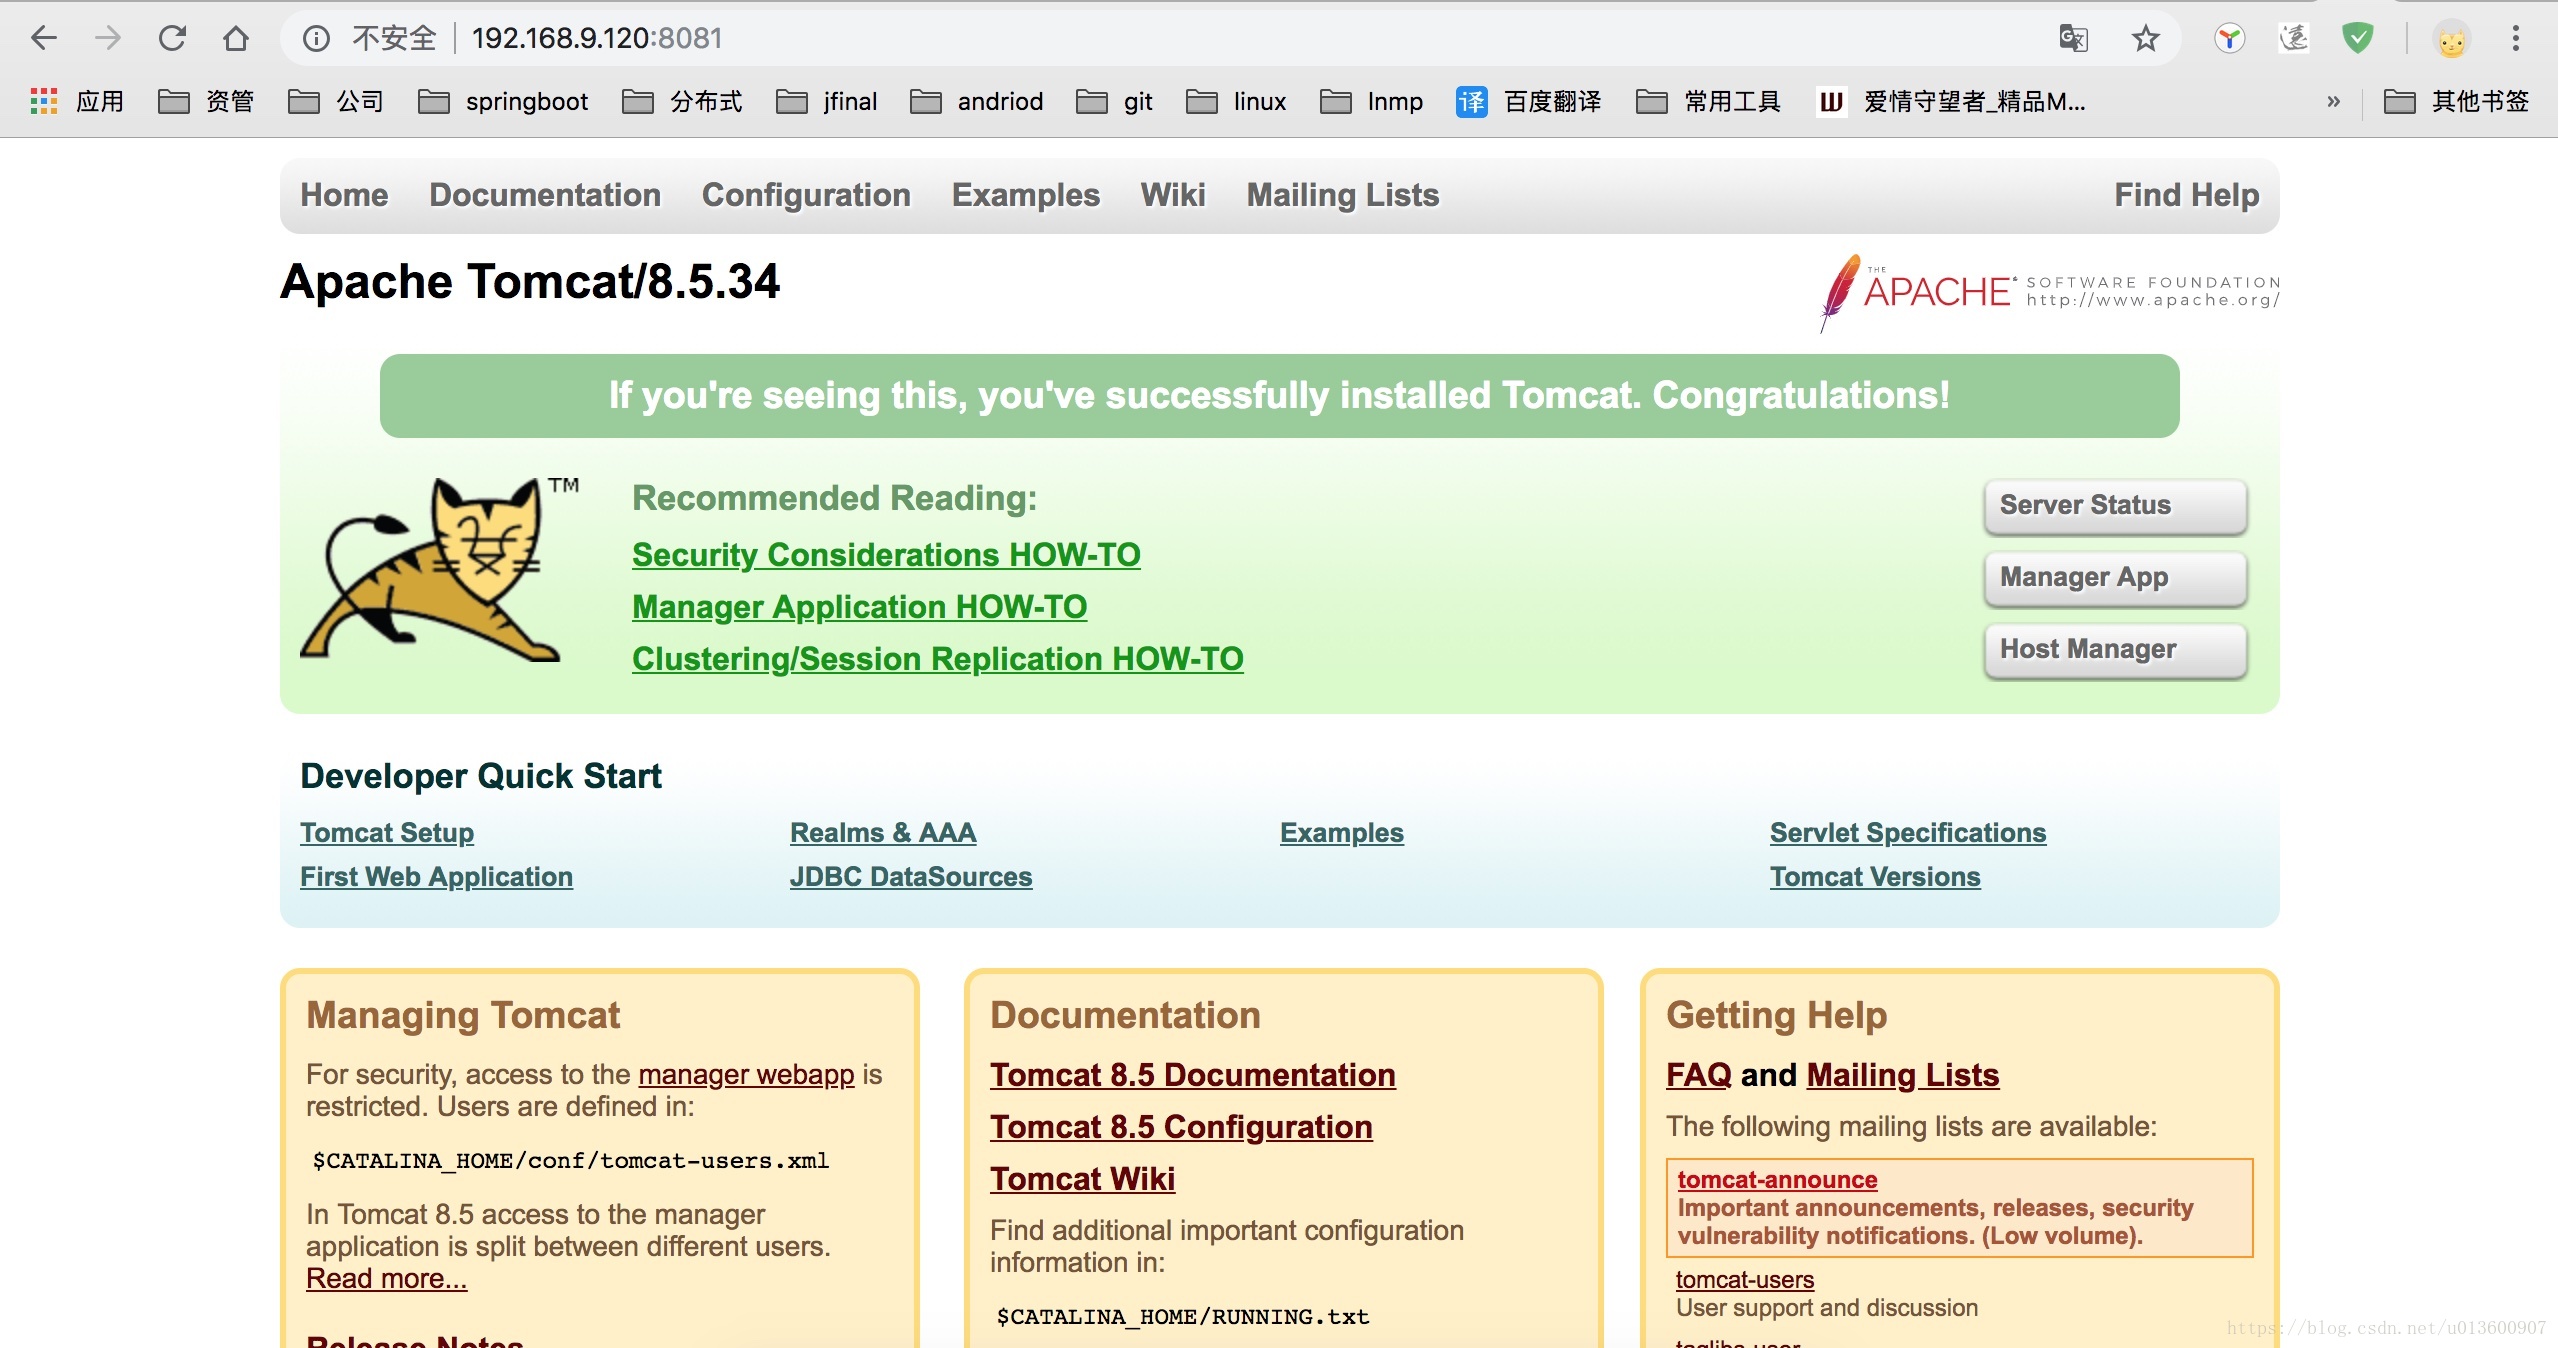Open the tomcat-users mailing list link

coord(1744,1280)
